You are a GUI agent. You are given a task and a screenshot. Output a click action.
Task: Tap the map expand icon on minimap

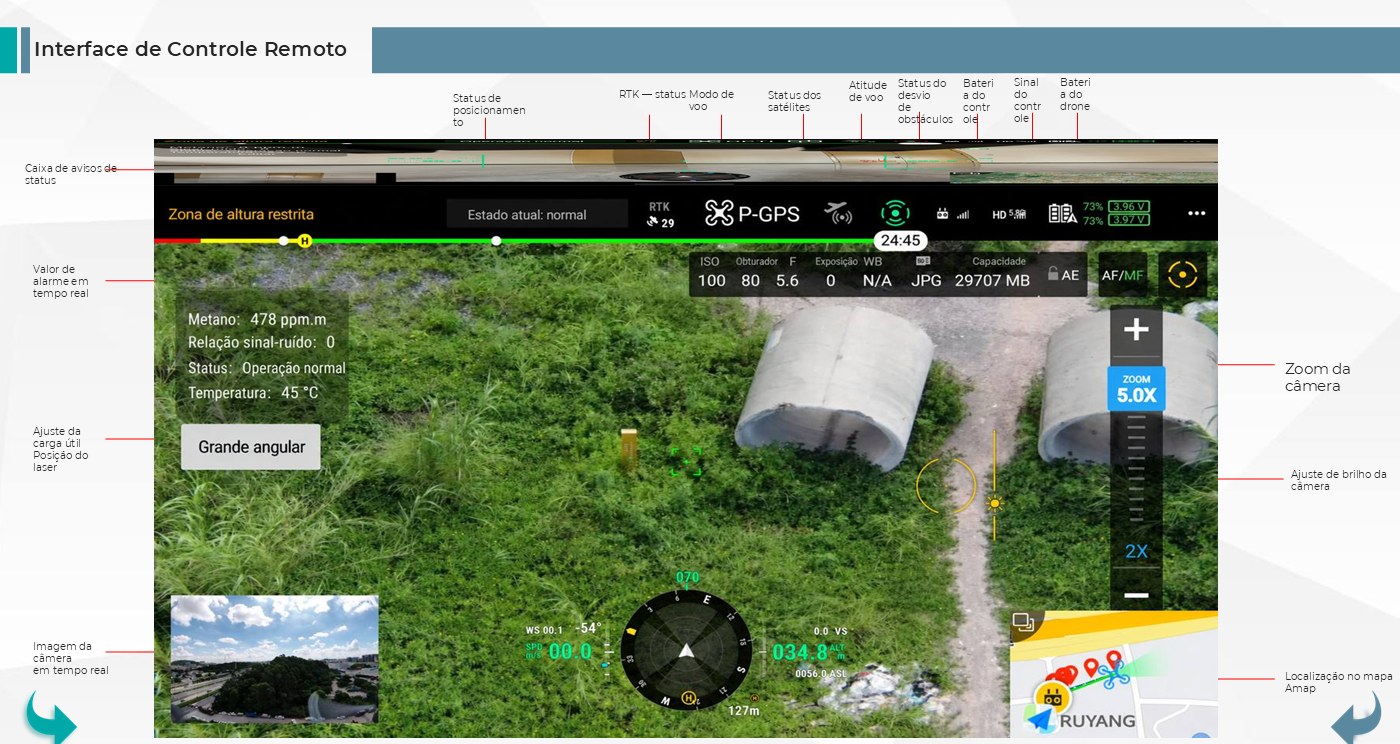pyautogui.click(x=1022, y=622)
